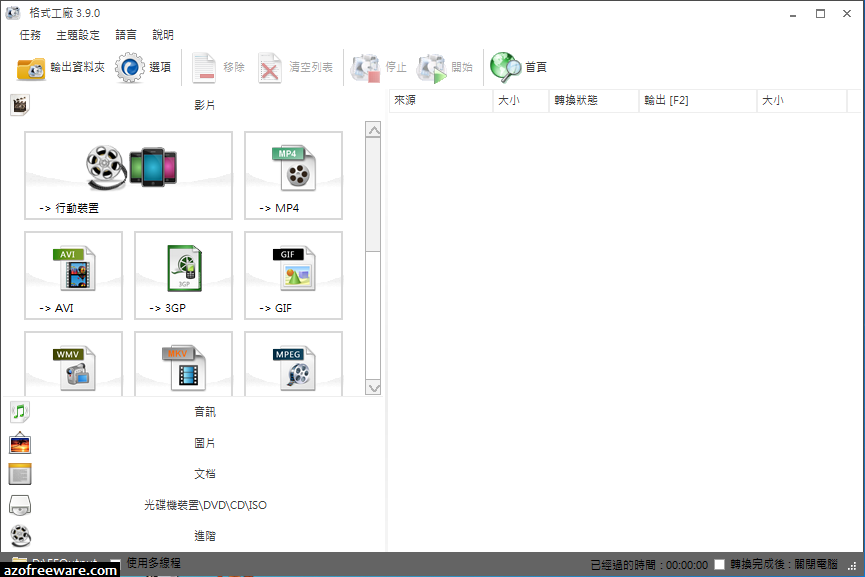Toggle 轉換完成後：關閉電腦 checkbox
The height and width of the screenshot is (577, 865).
point(719,564)
